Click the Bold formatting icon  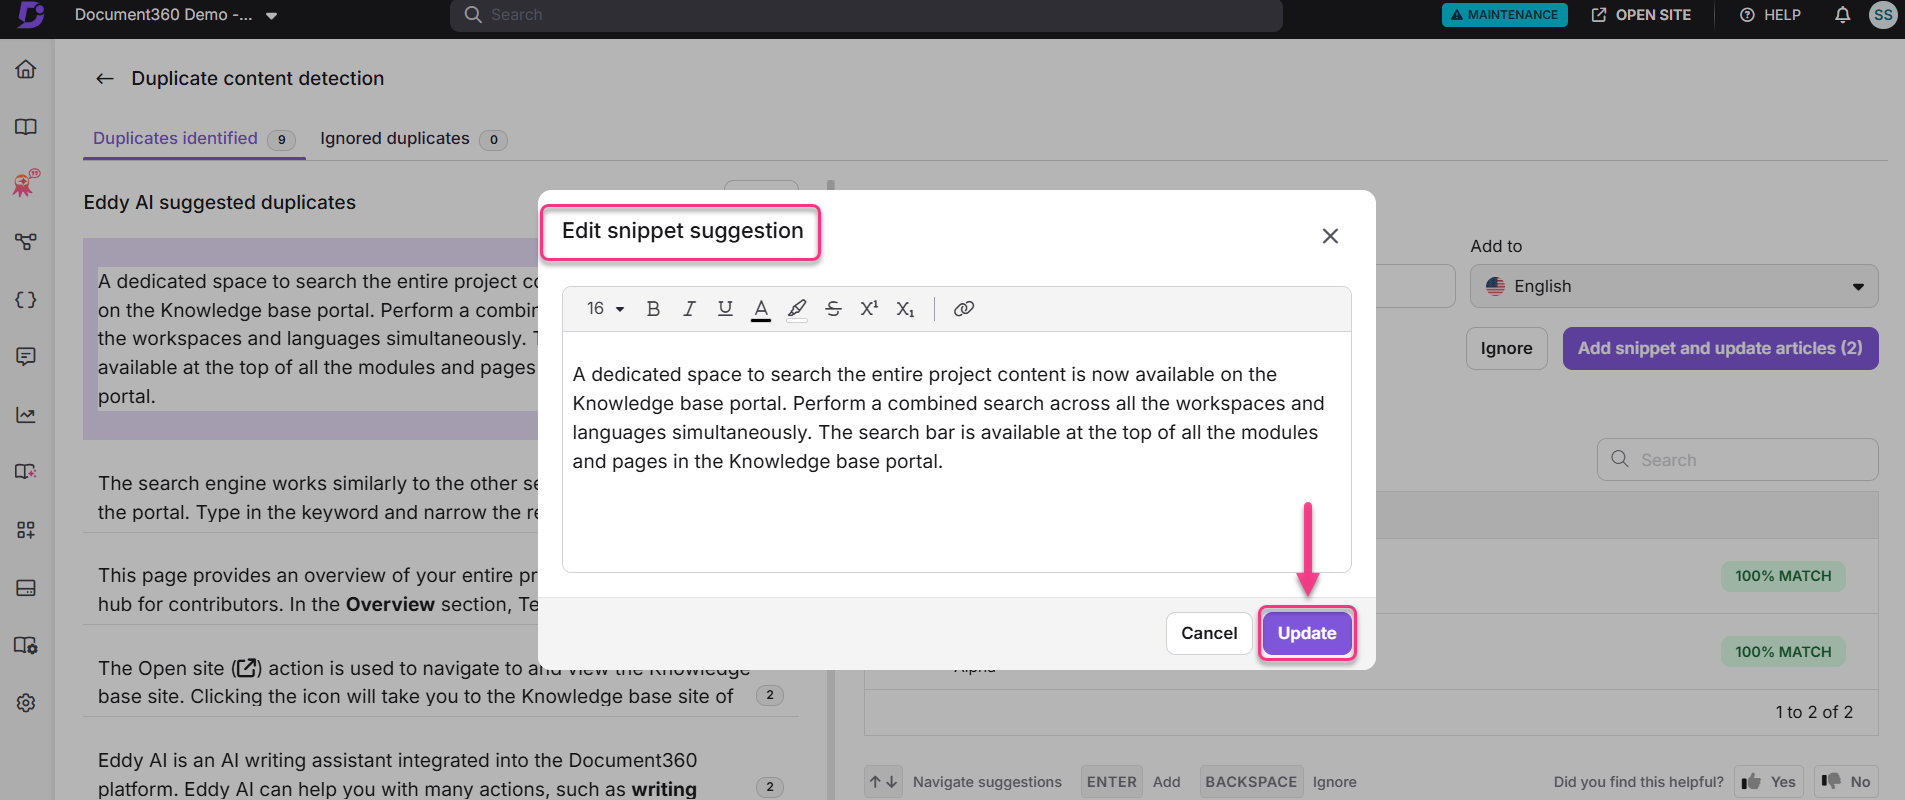click(653, 309)
